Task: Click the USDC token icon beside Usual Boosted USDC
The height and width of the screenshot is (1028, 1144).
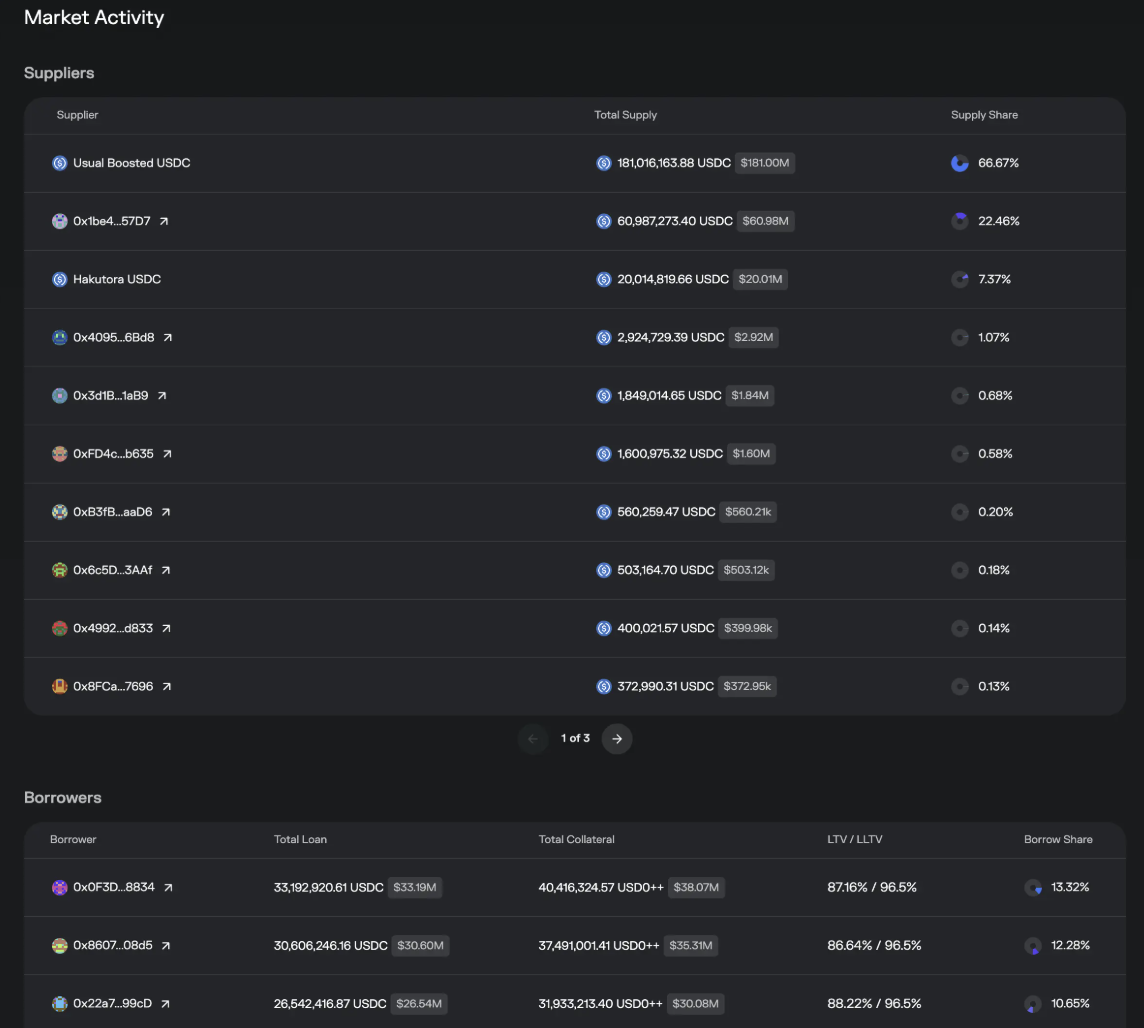Action: 60,163
